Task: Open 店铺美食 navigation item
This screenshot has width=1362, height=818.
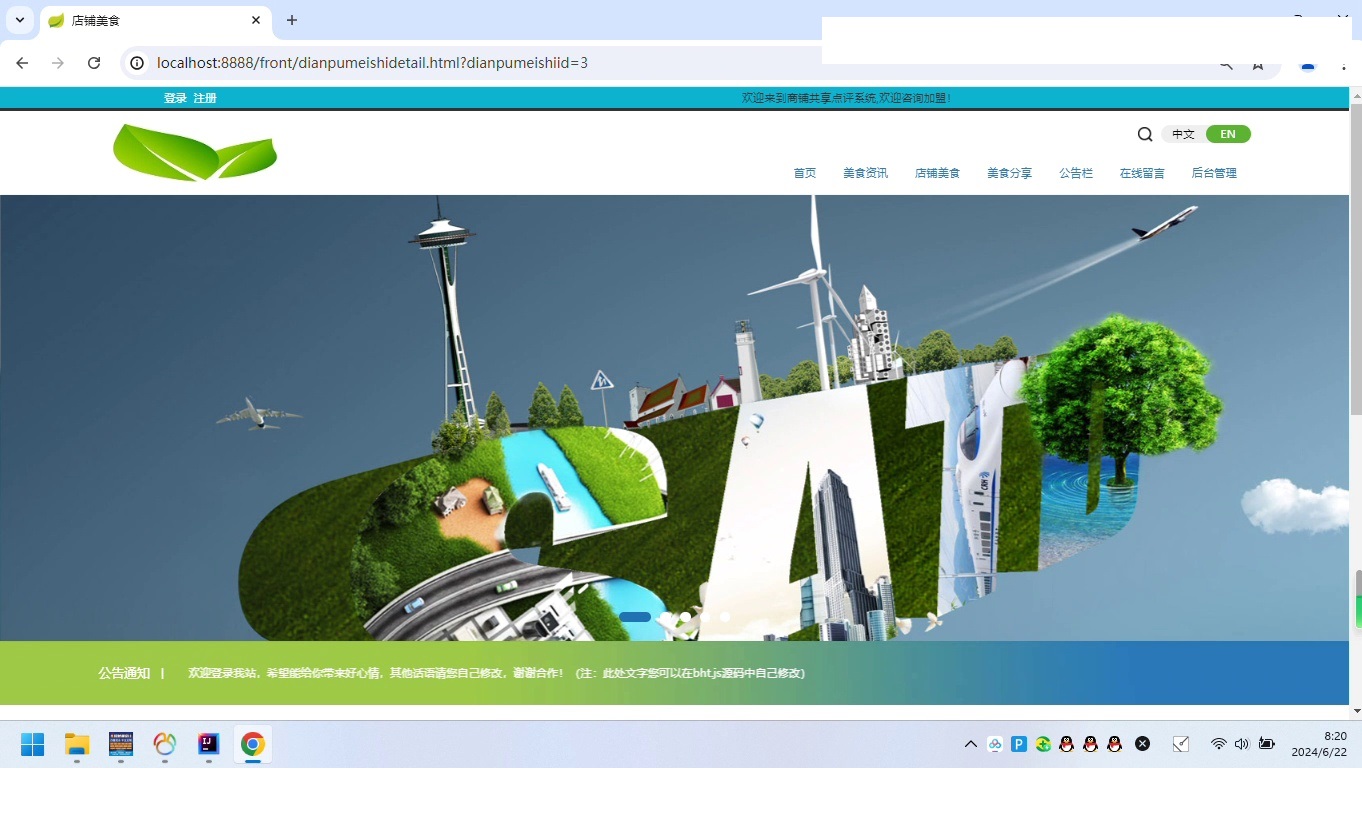Action: pos(937,173)
